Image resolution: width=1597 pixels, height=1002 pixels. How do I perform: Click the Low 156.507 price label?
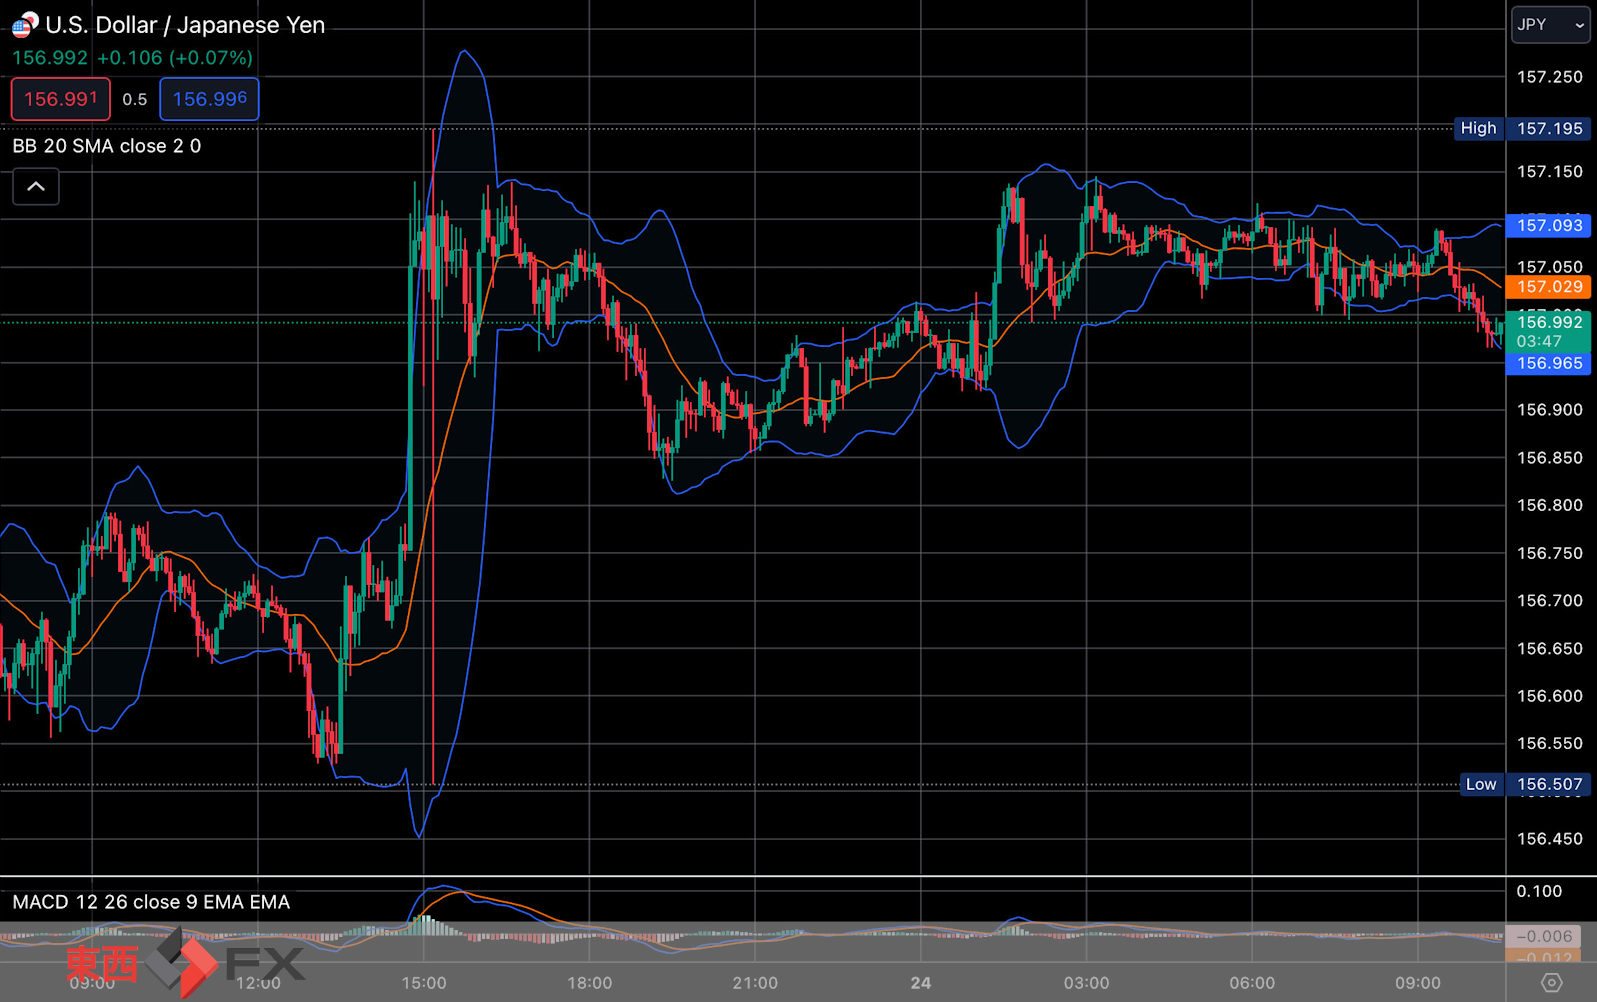click(x=1524, y=784)
